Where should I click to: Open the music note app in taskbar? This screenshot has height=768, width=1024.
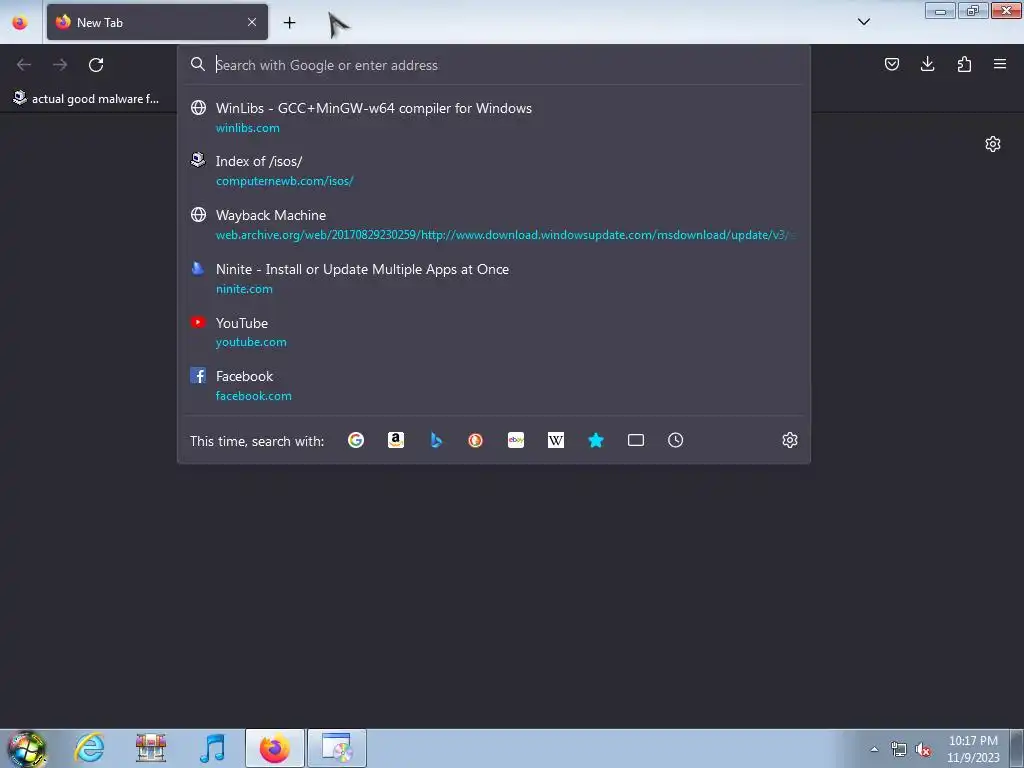(212, 748)
